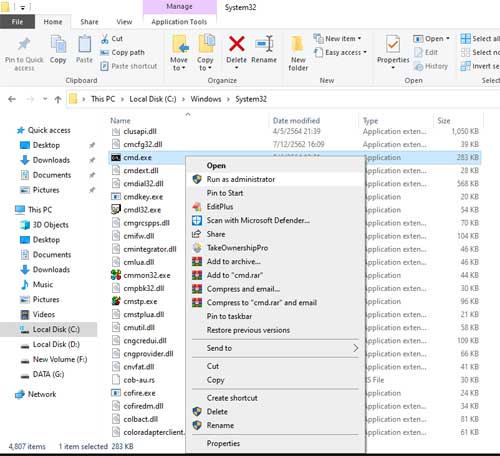
Task: Switch to the Share tab
Action: tap(89, 22)
